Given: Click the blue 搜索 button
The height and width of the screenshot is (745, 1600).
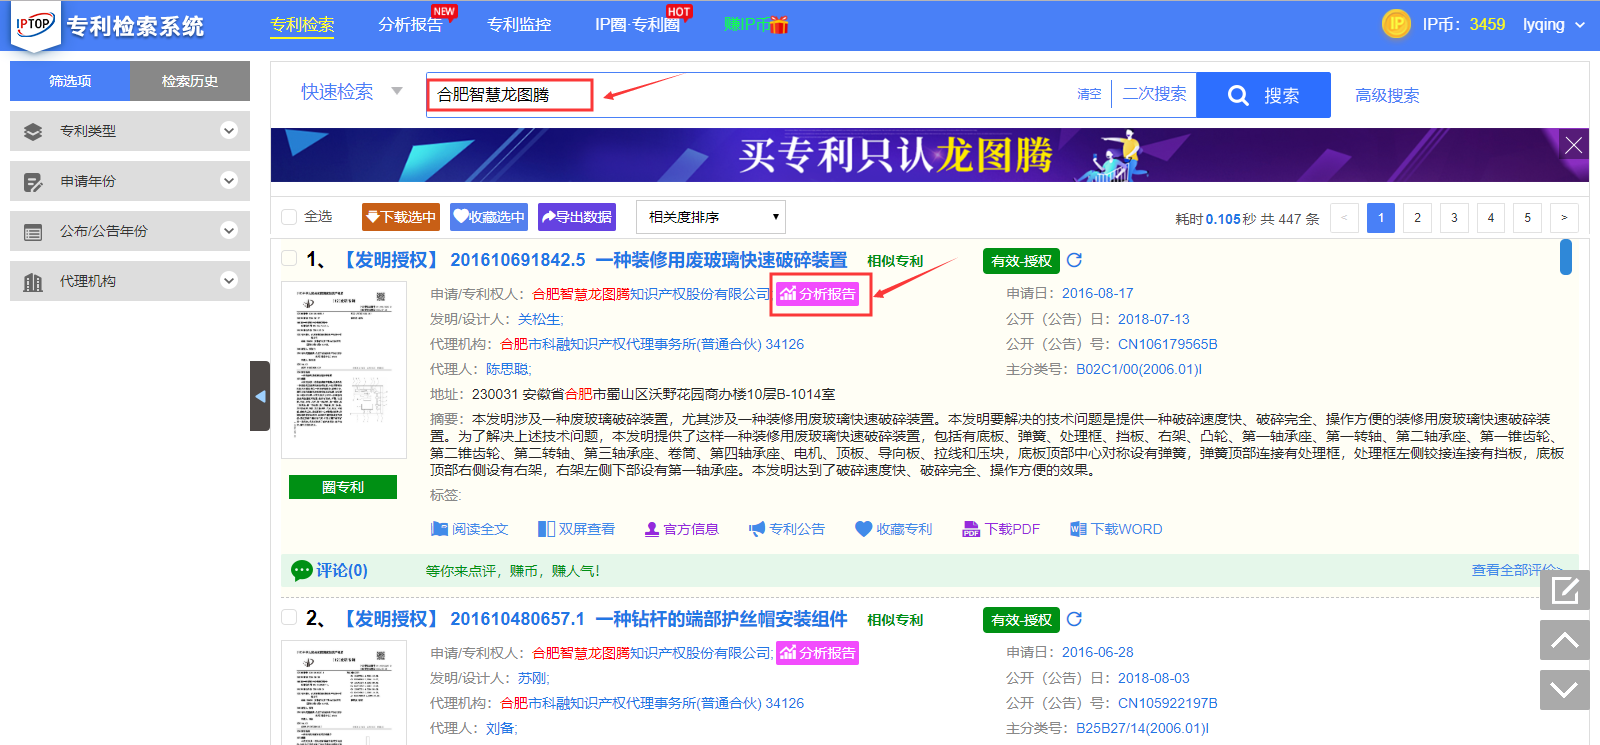Looking at the screenshot, I should pyautogui.click(x=1263, y=95).
